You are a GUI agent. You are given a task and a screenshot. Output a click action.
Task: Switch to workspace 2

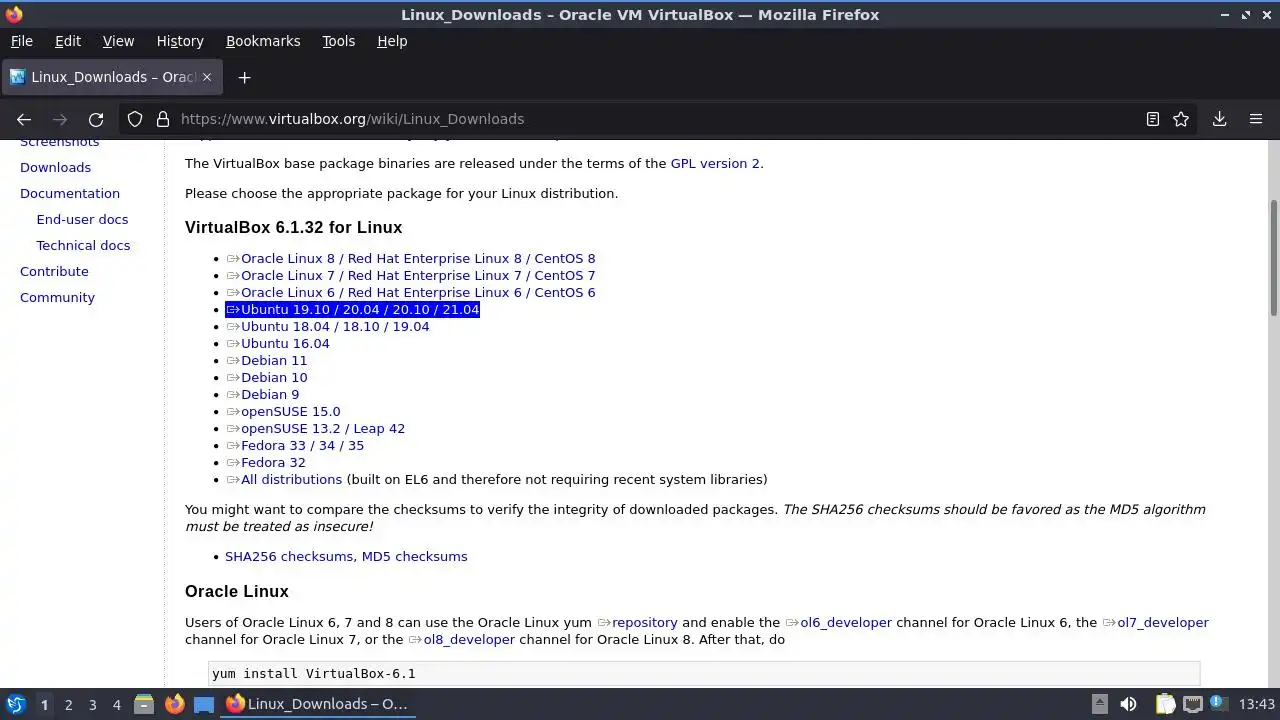pyautogui.click(x=68, y=704)
